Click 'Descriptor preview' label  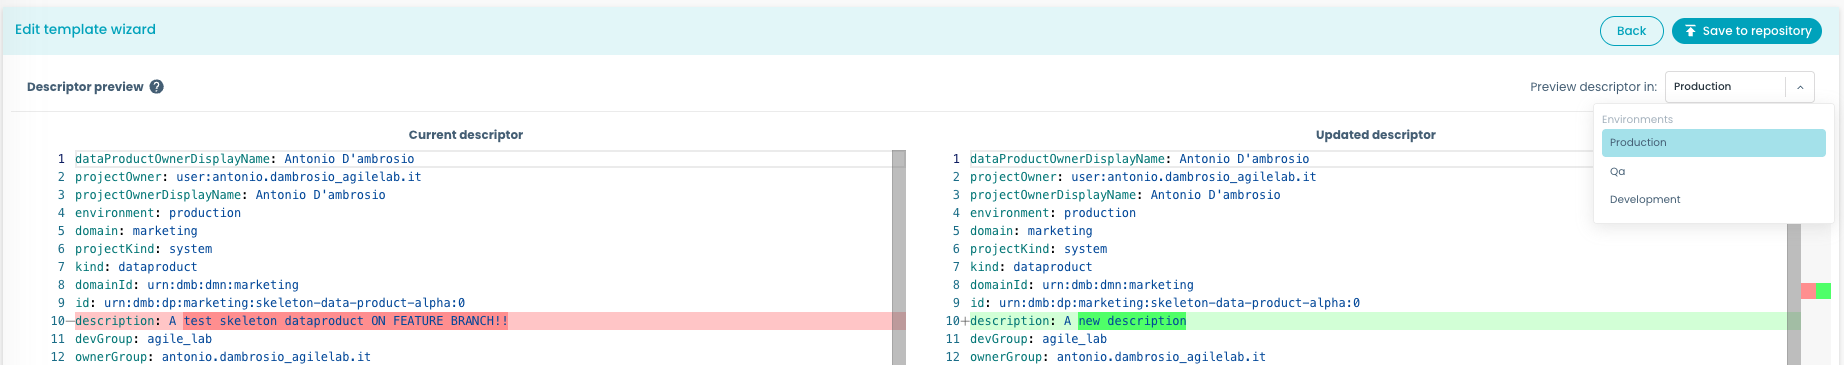(x=85, y=87)
